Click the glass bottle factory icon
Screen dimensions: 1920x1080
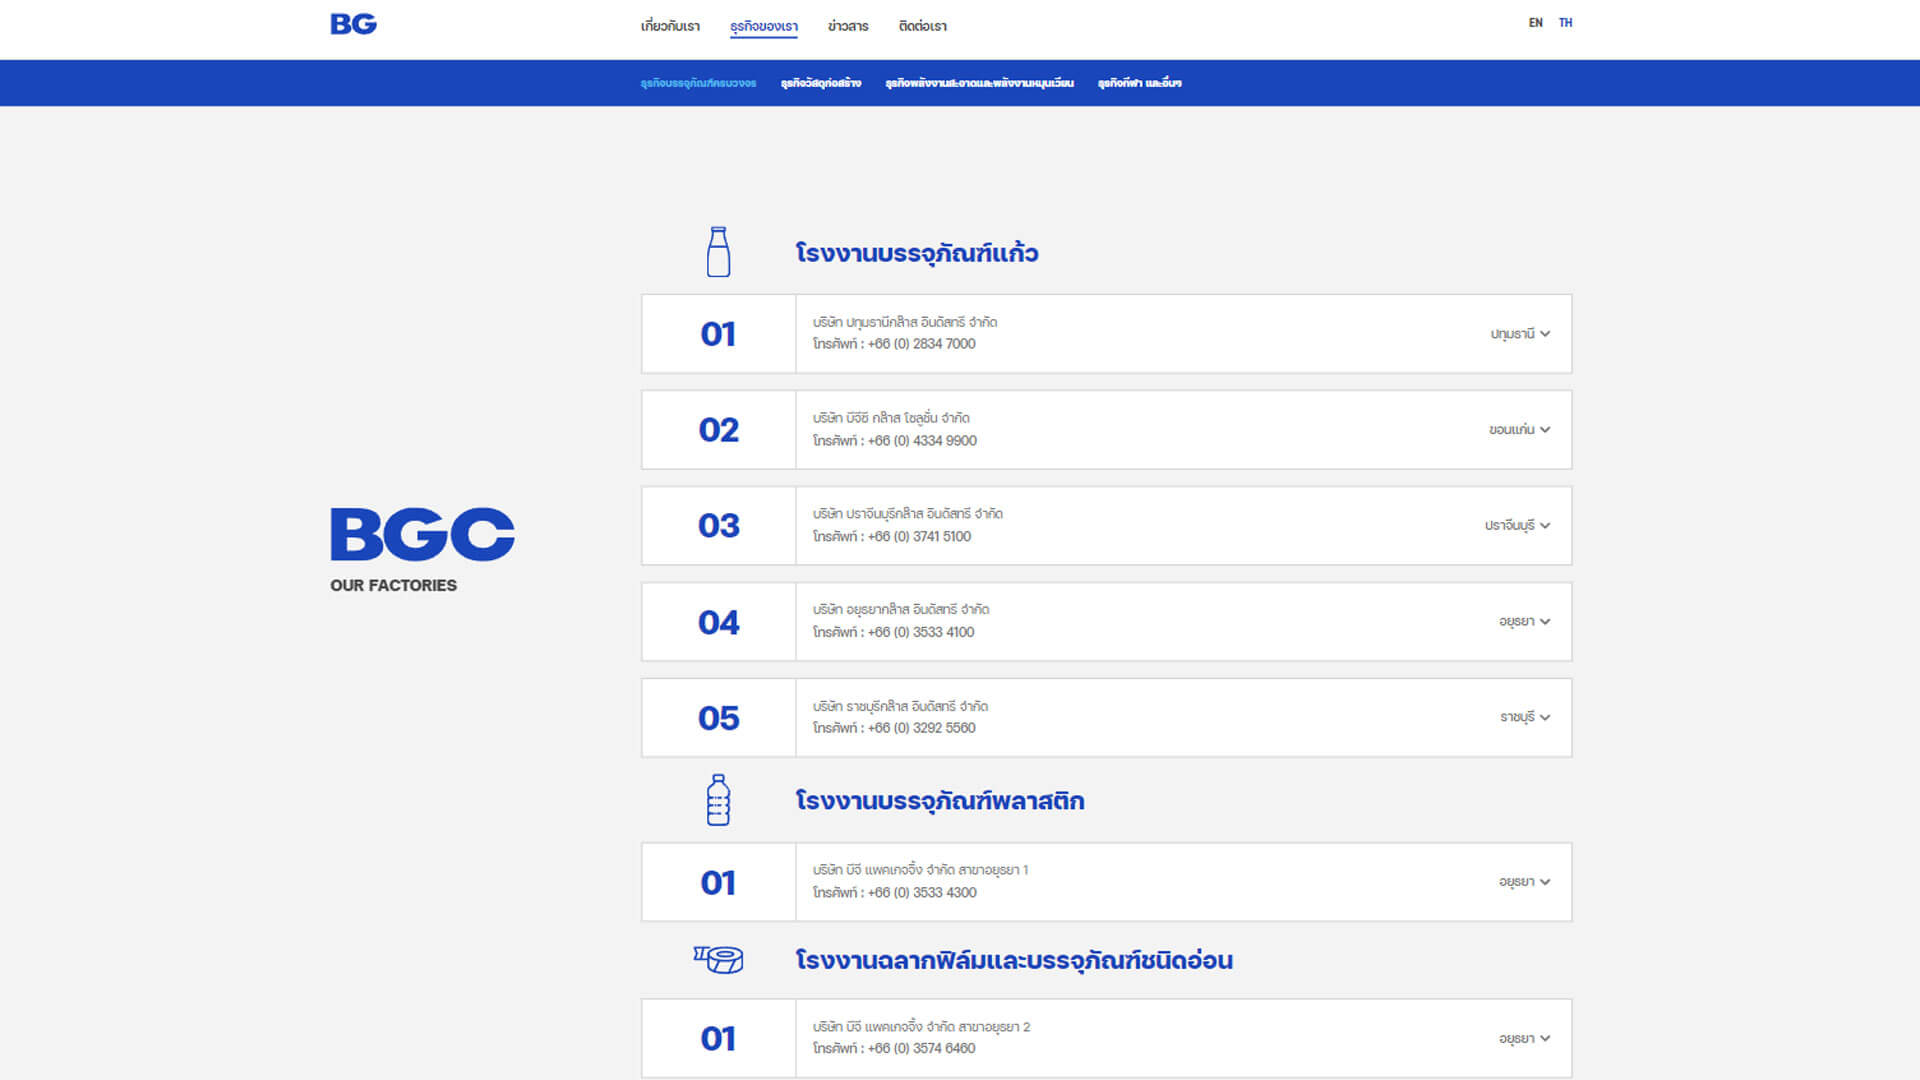(718, 252)
